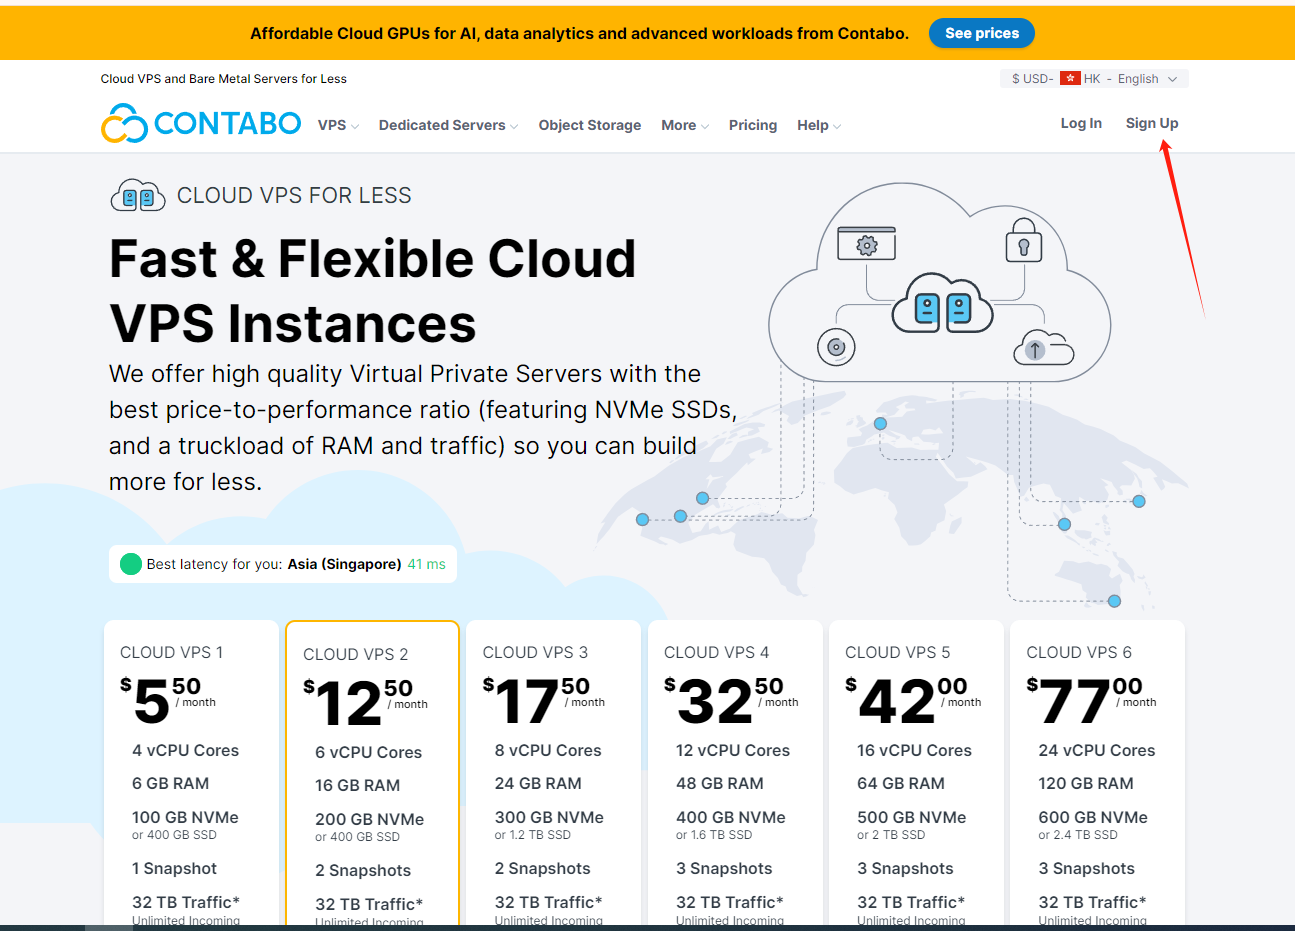Image resolution: width=1295 pixels, height=931 pixels.
Task: Open the Pricing page
Action: (x=753, y=125)
